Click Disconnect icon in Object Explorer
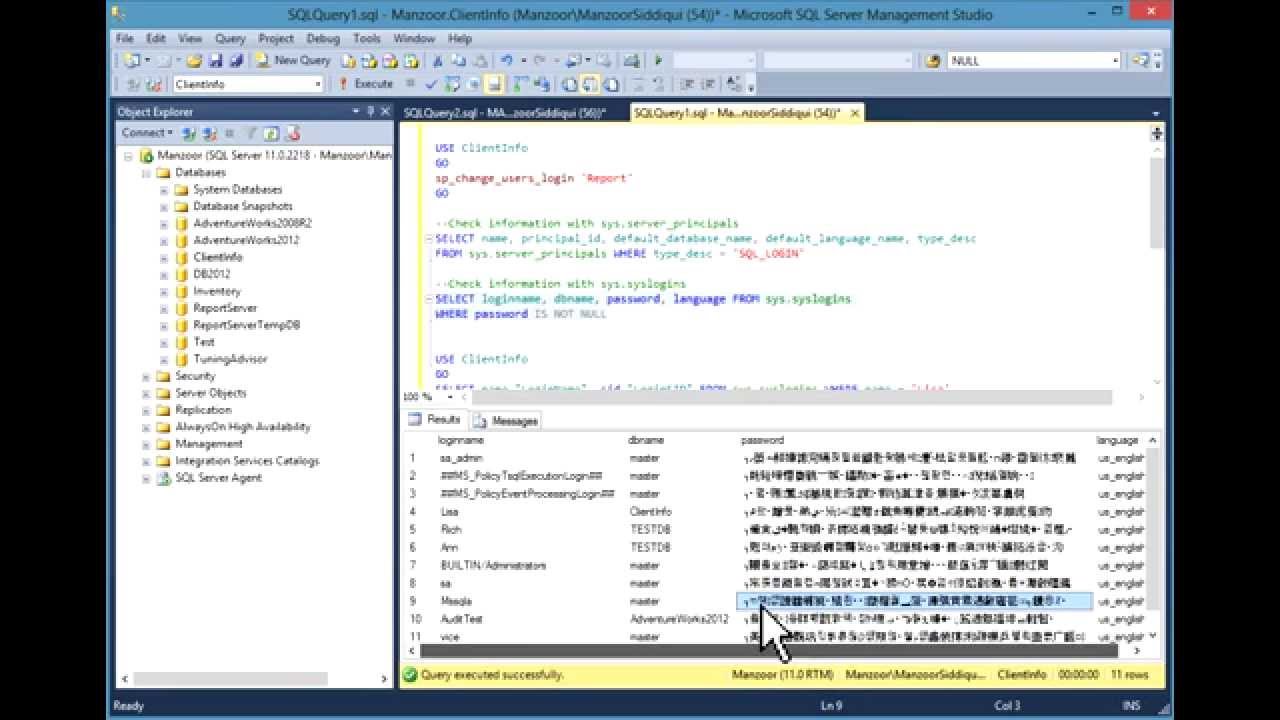 (210, 132)
